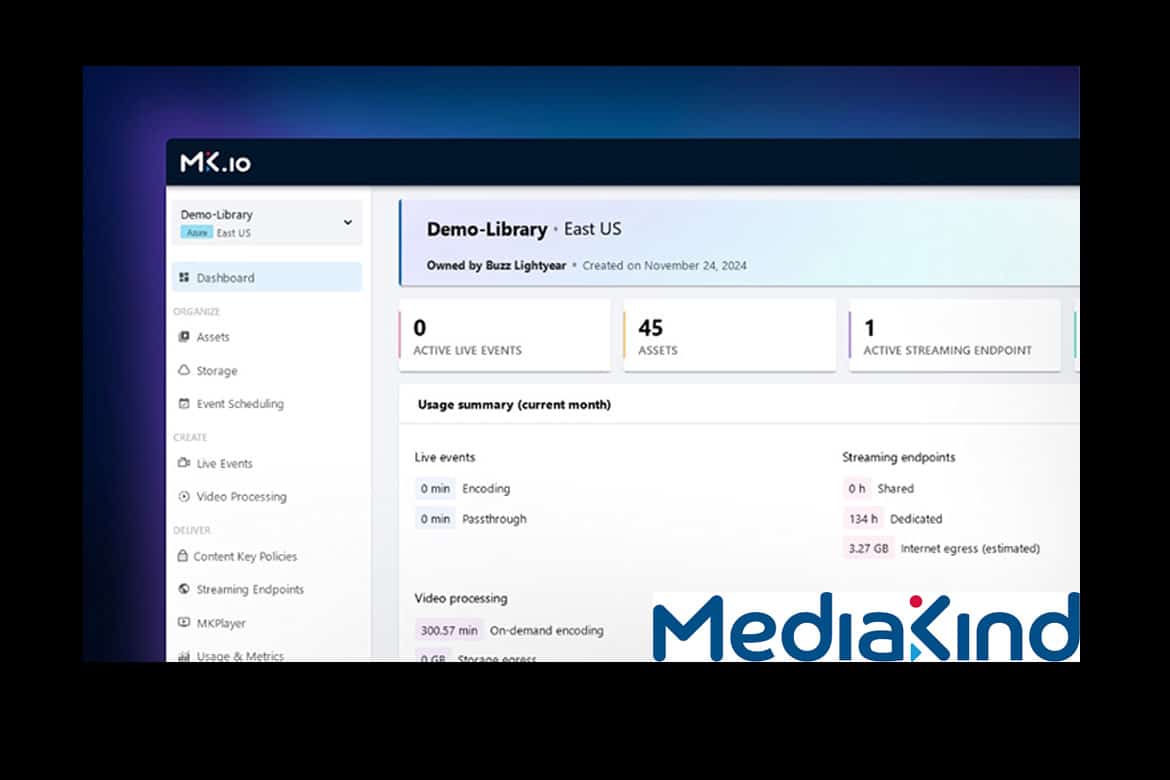Click the Video Processing icon

(184, 496)
